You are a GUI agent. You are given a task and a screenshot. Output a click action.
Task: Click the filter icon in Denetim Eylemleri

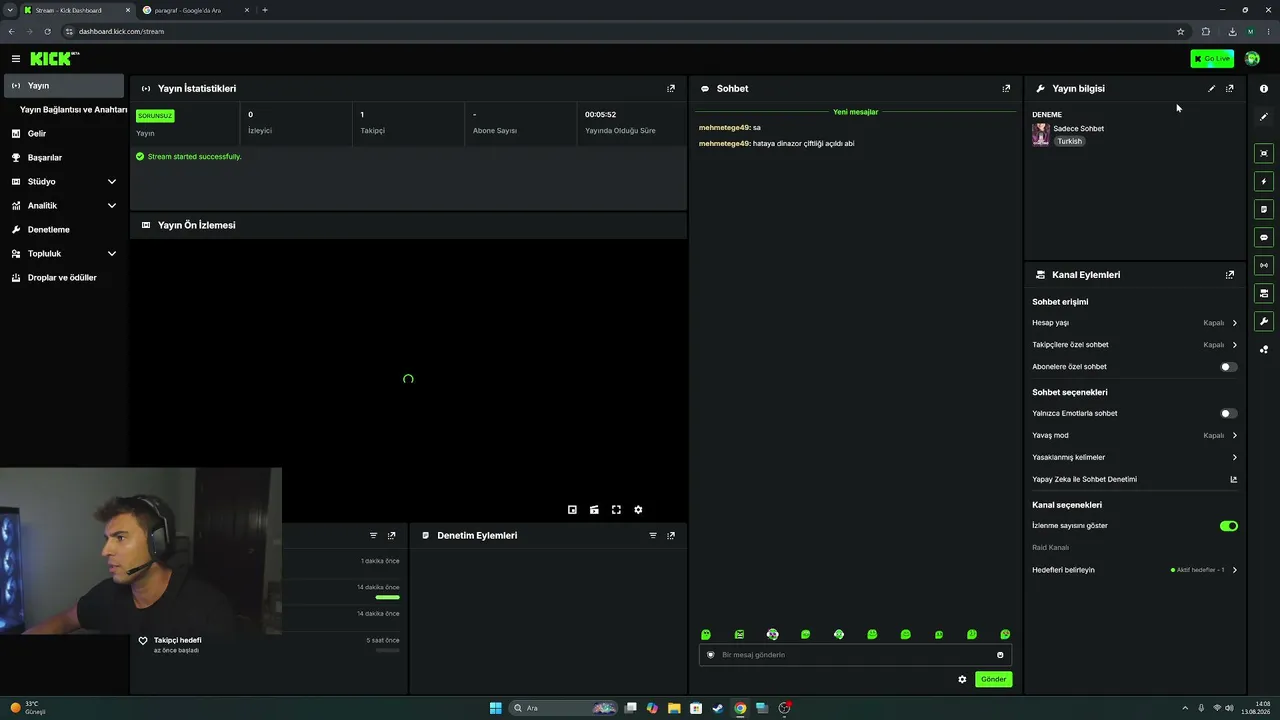coord(653,535)
